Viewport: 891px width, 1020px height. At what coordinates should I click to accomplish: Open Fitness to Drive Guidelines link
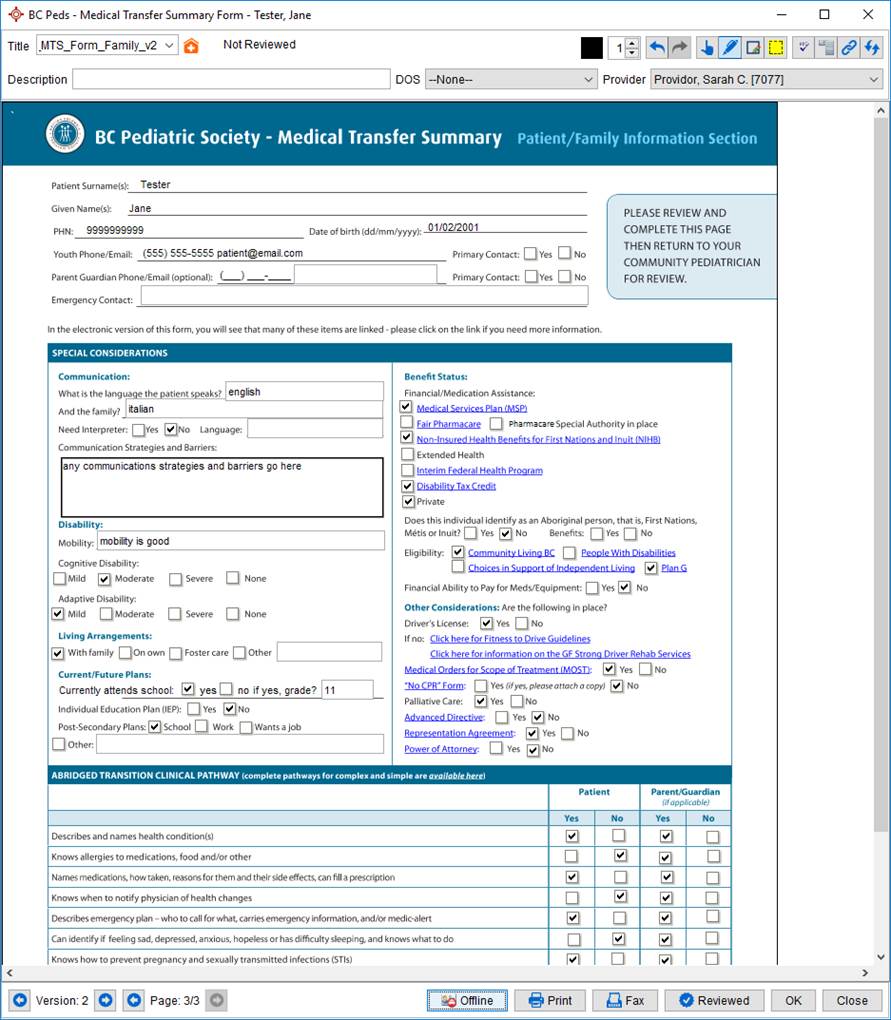[510, 639]
